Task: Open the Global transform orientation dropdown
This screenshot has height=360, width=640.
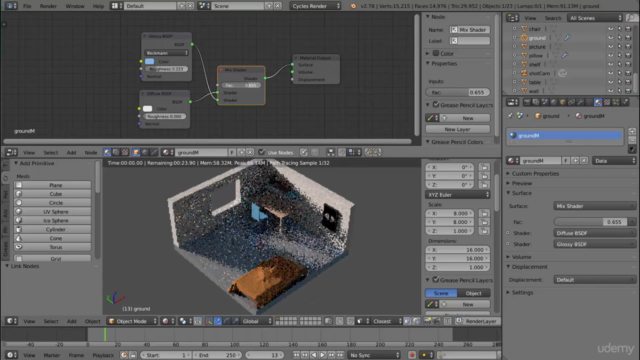Action: tap(256, 321)
